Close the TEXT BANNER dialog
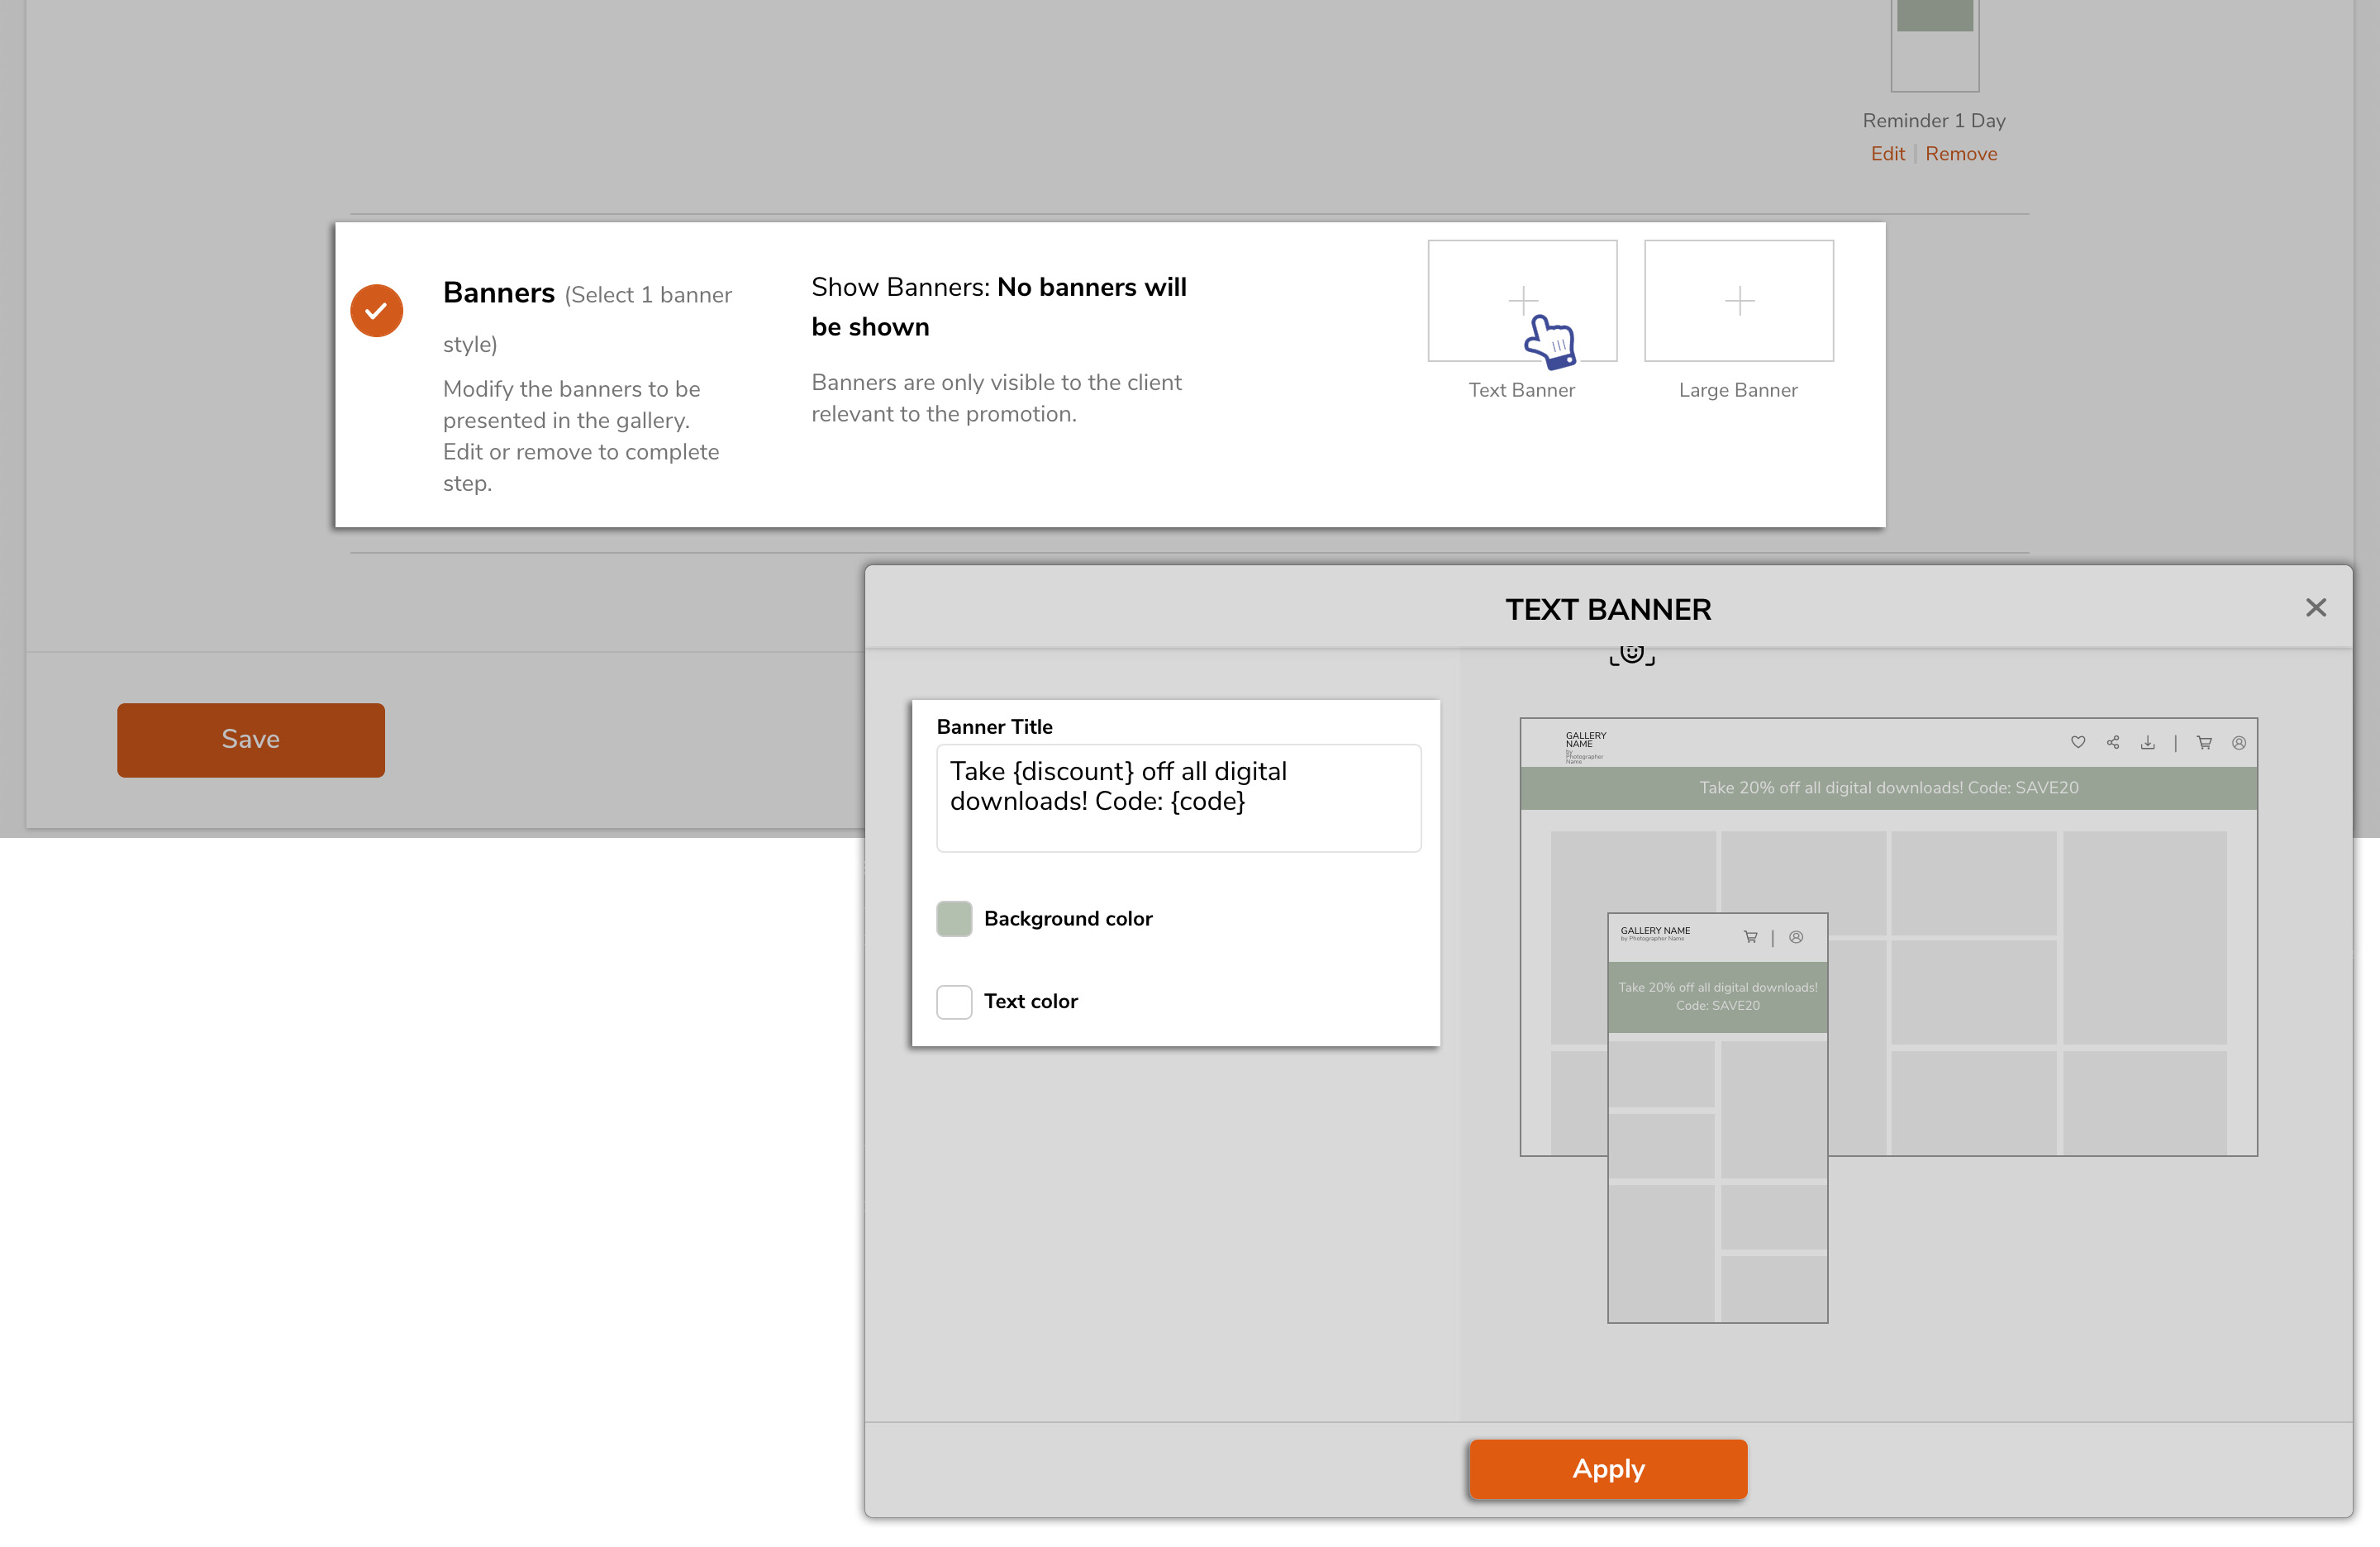Screen dimensions: 2380x1547 2316,607
